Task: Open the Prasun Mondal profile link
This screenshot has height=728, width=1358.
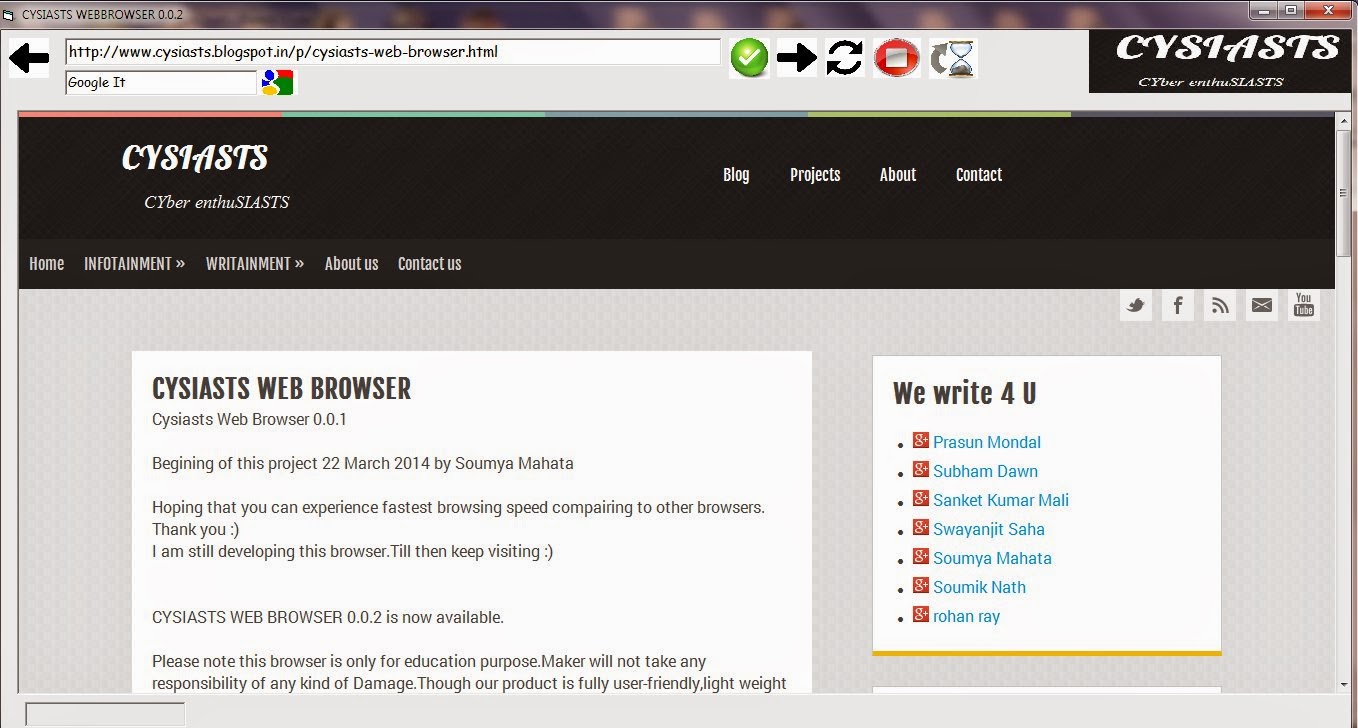Action: tap(987, 442)
